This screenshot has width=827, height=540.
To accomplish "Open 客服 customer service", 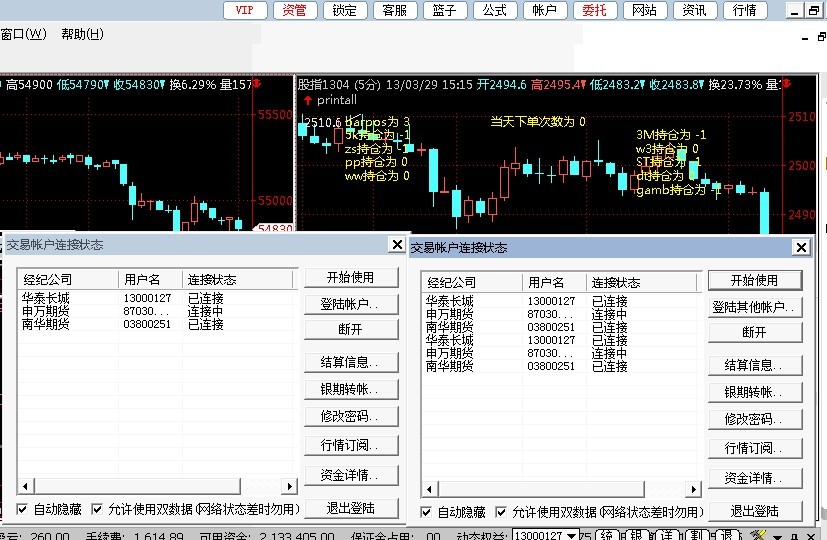I will coord(395,10).
